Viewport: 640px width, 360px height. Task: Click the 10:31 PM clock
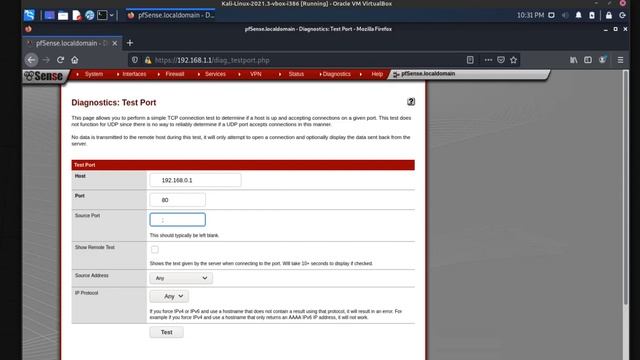coord(530,16)
